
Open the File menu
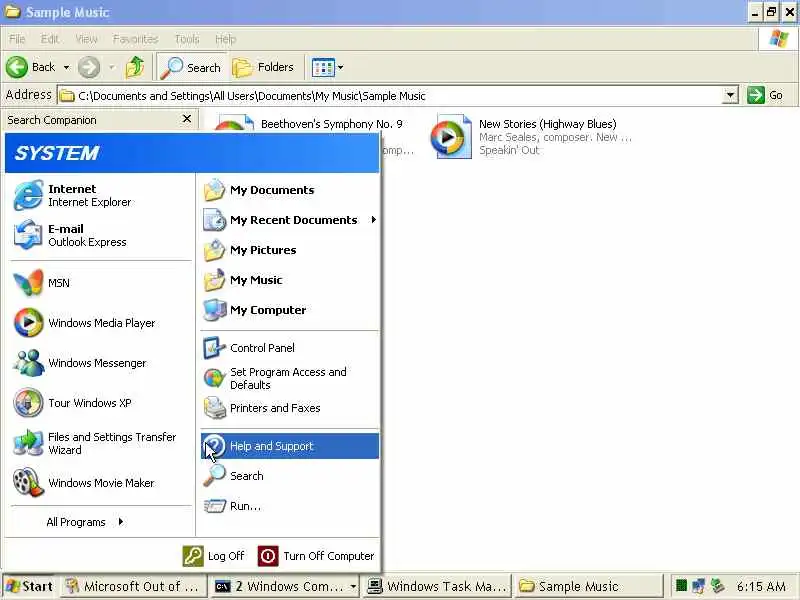click(x=17, y=39)
